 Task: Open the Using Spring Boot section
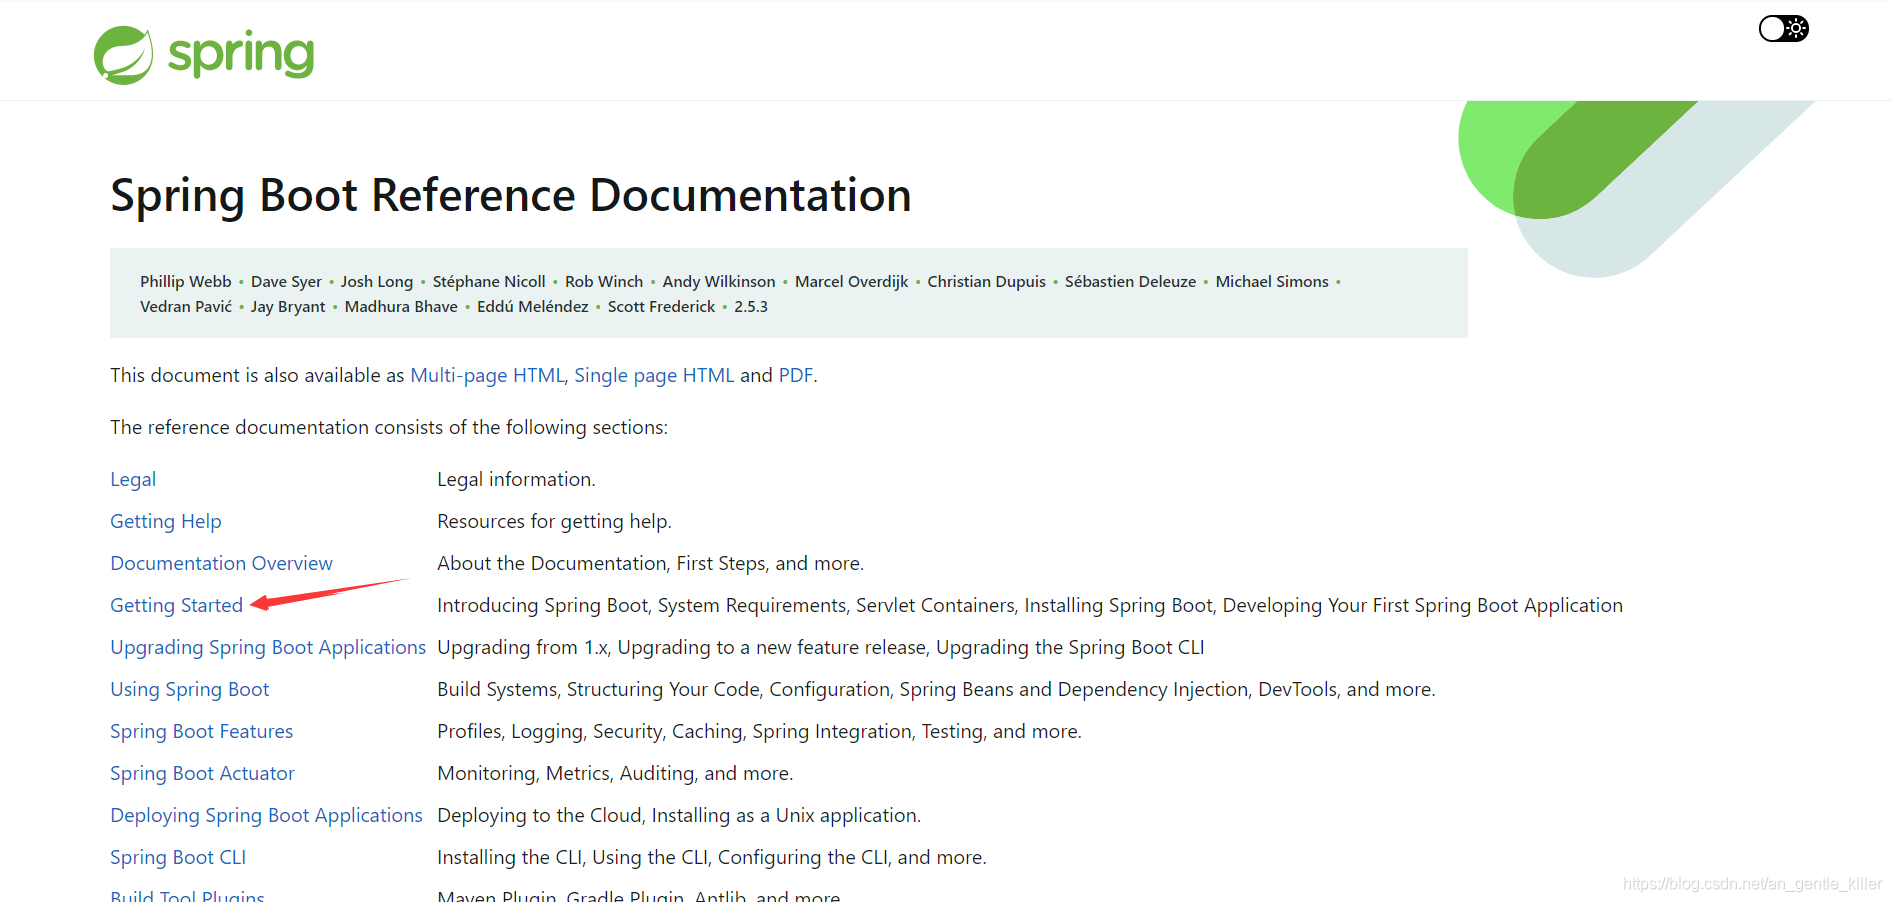tap(189, 689)
